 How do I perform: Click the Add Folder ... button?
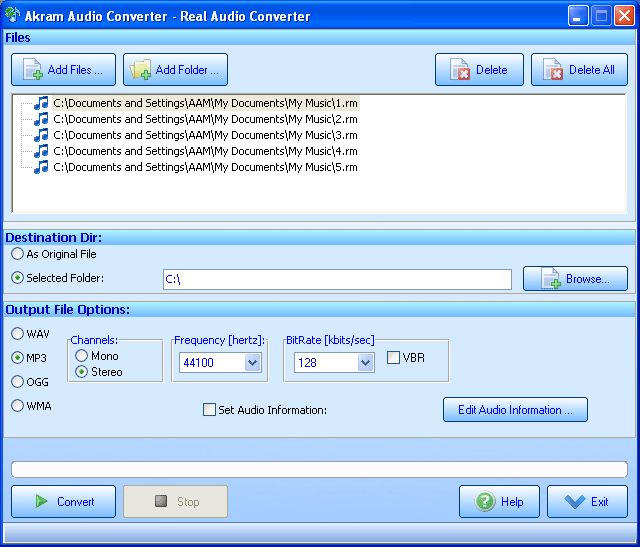pyautogui.click(x=176, y=69)
